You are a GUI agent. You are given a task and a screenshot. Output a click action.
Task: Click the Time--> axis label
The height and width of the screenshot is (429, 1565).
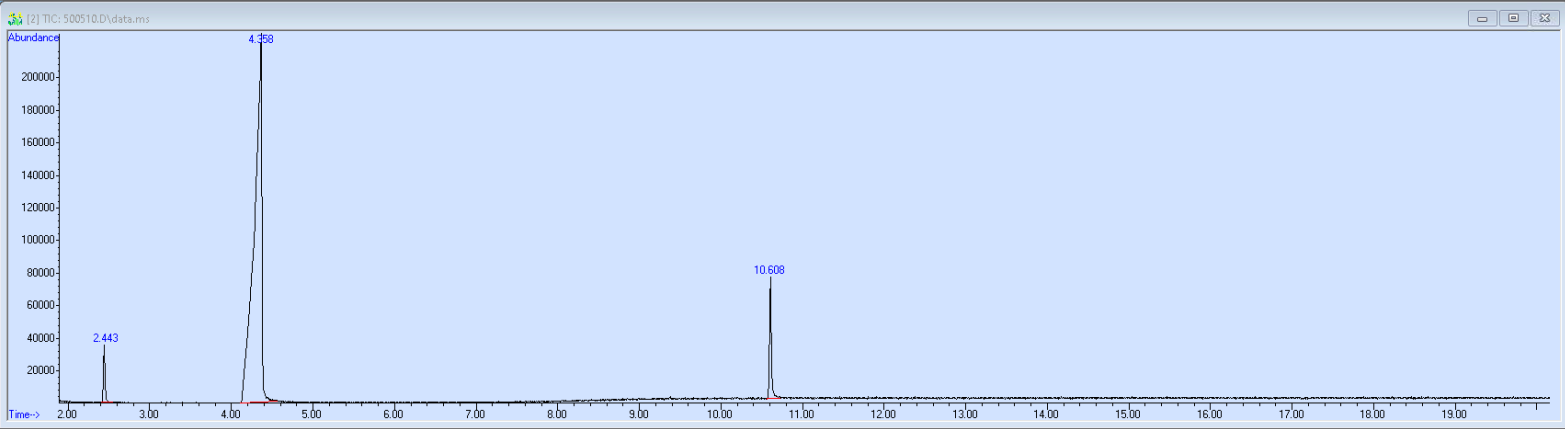(x=23, y=414)
